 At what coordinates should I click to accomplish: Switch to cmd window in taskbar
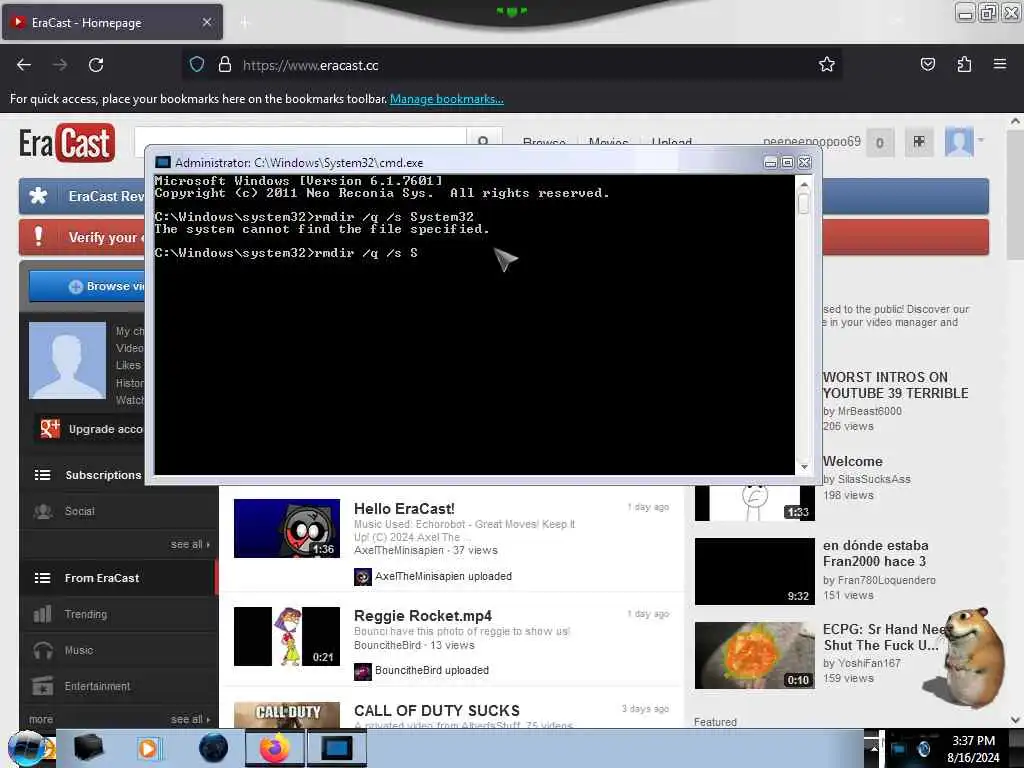coord(337,748)
